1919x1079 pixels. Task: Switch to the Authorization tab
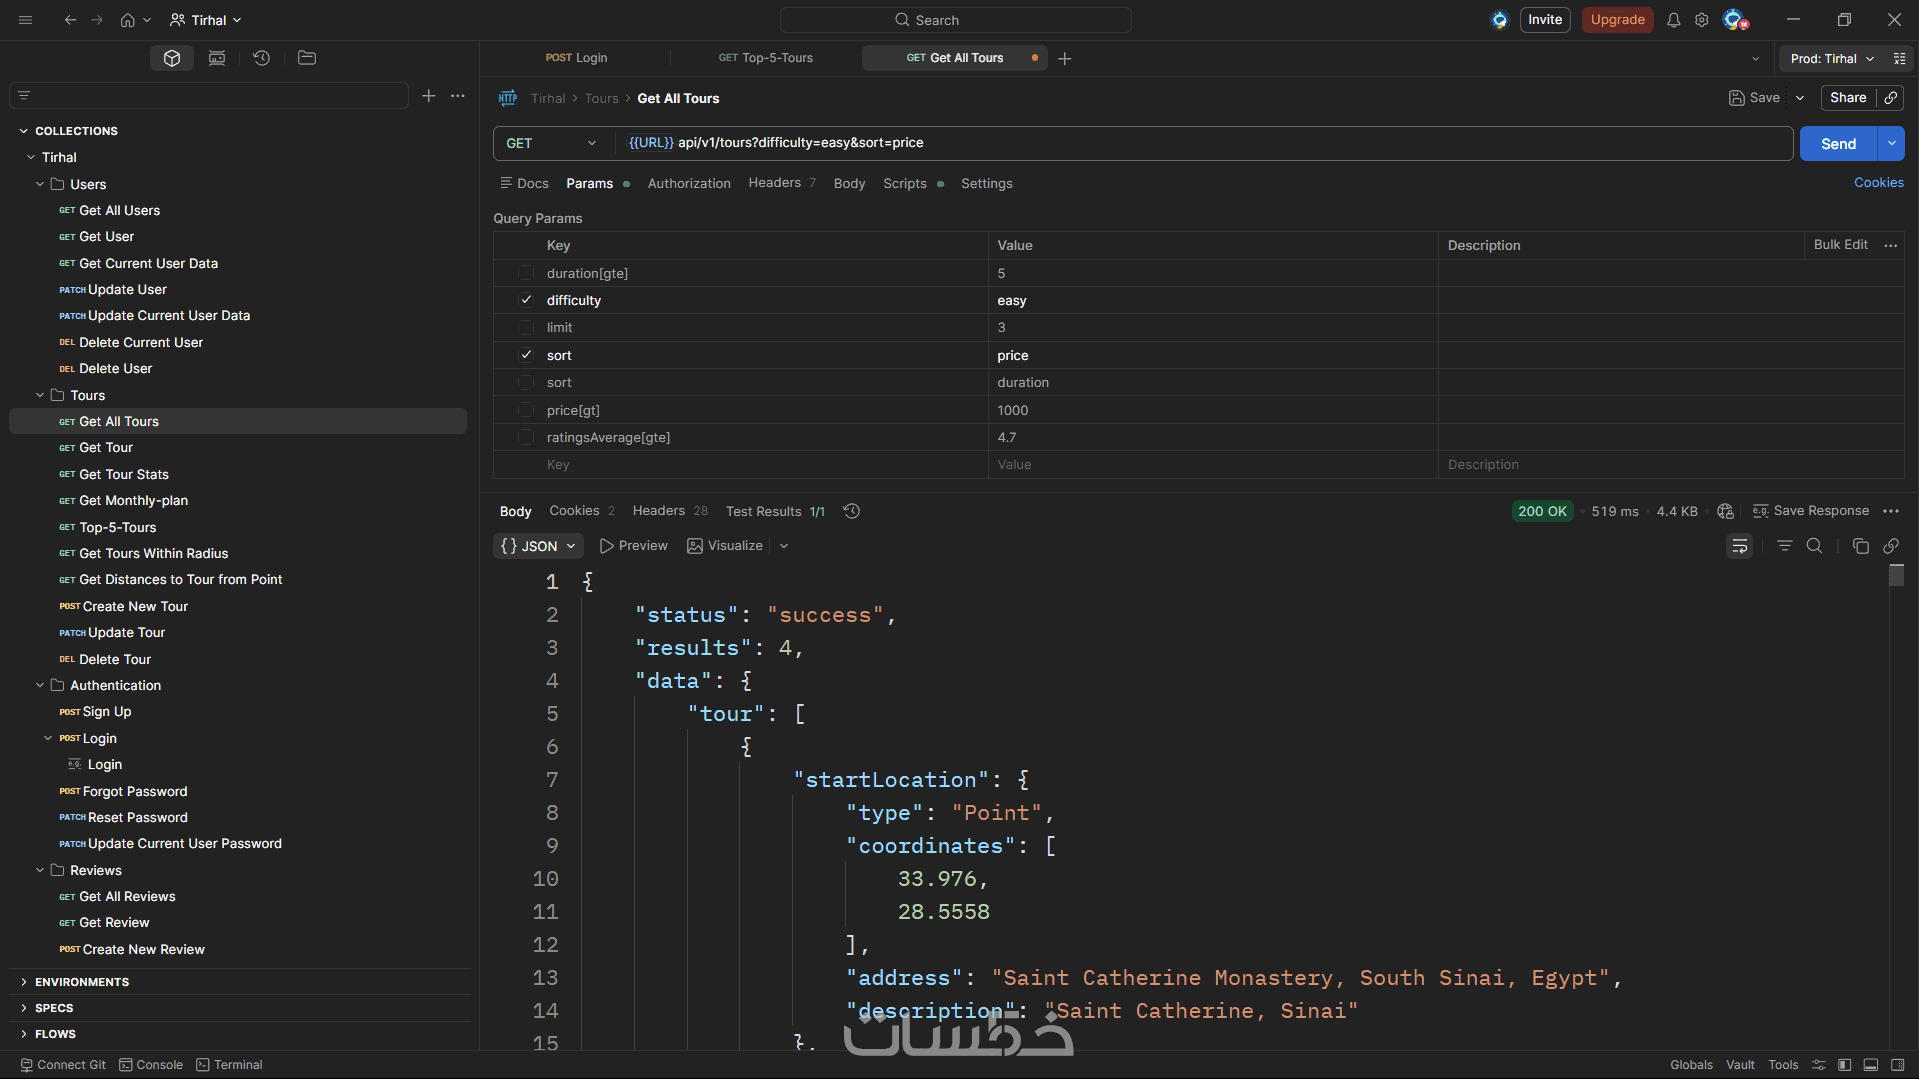click(688, 184)
